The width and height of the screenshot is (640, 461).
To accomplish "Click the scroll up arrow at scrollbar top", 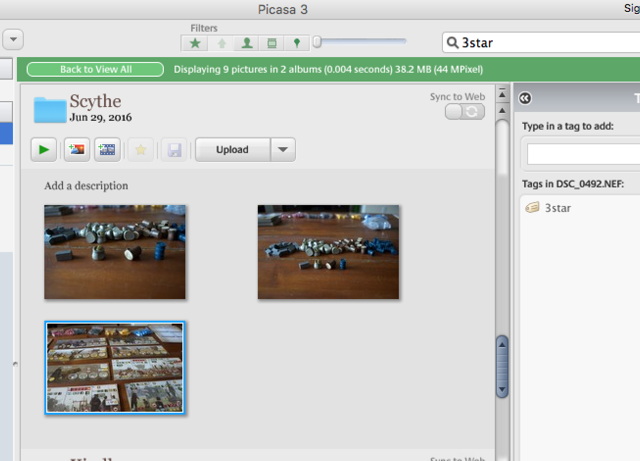I will 502,111.
